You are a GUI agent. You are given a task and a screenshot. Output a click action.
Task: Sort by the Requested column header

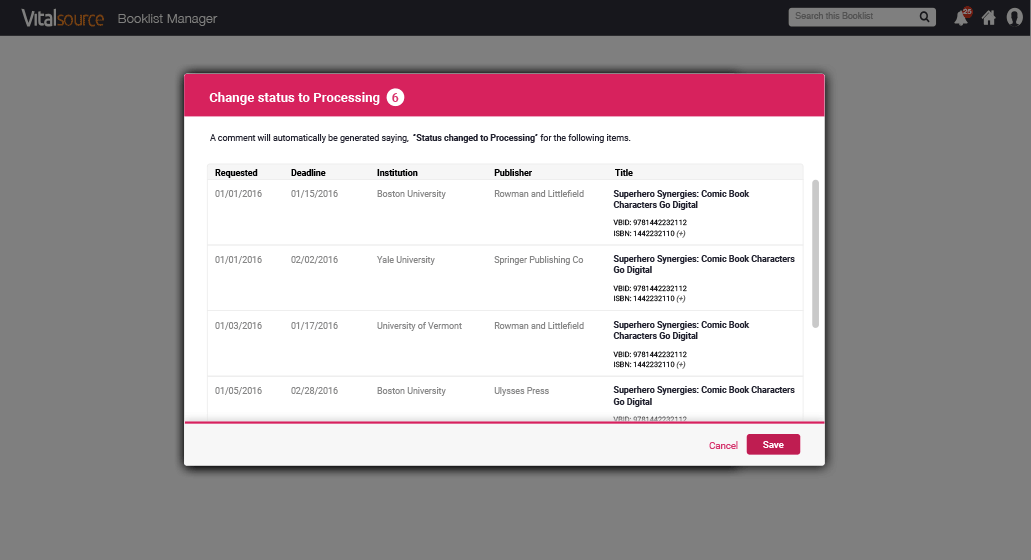pos(236,173)
